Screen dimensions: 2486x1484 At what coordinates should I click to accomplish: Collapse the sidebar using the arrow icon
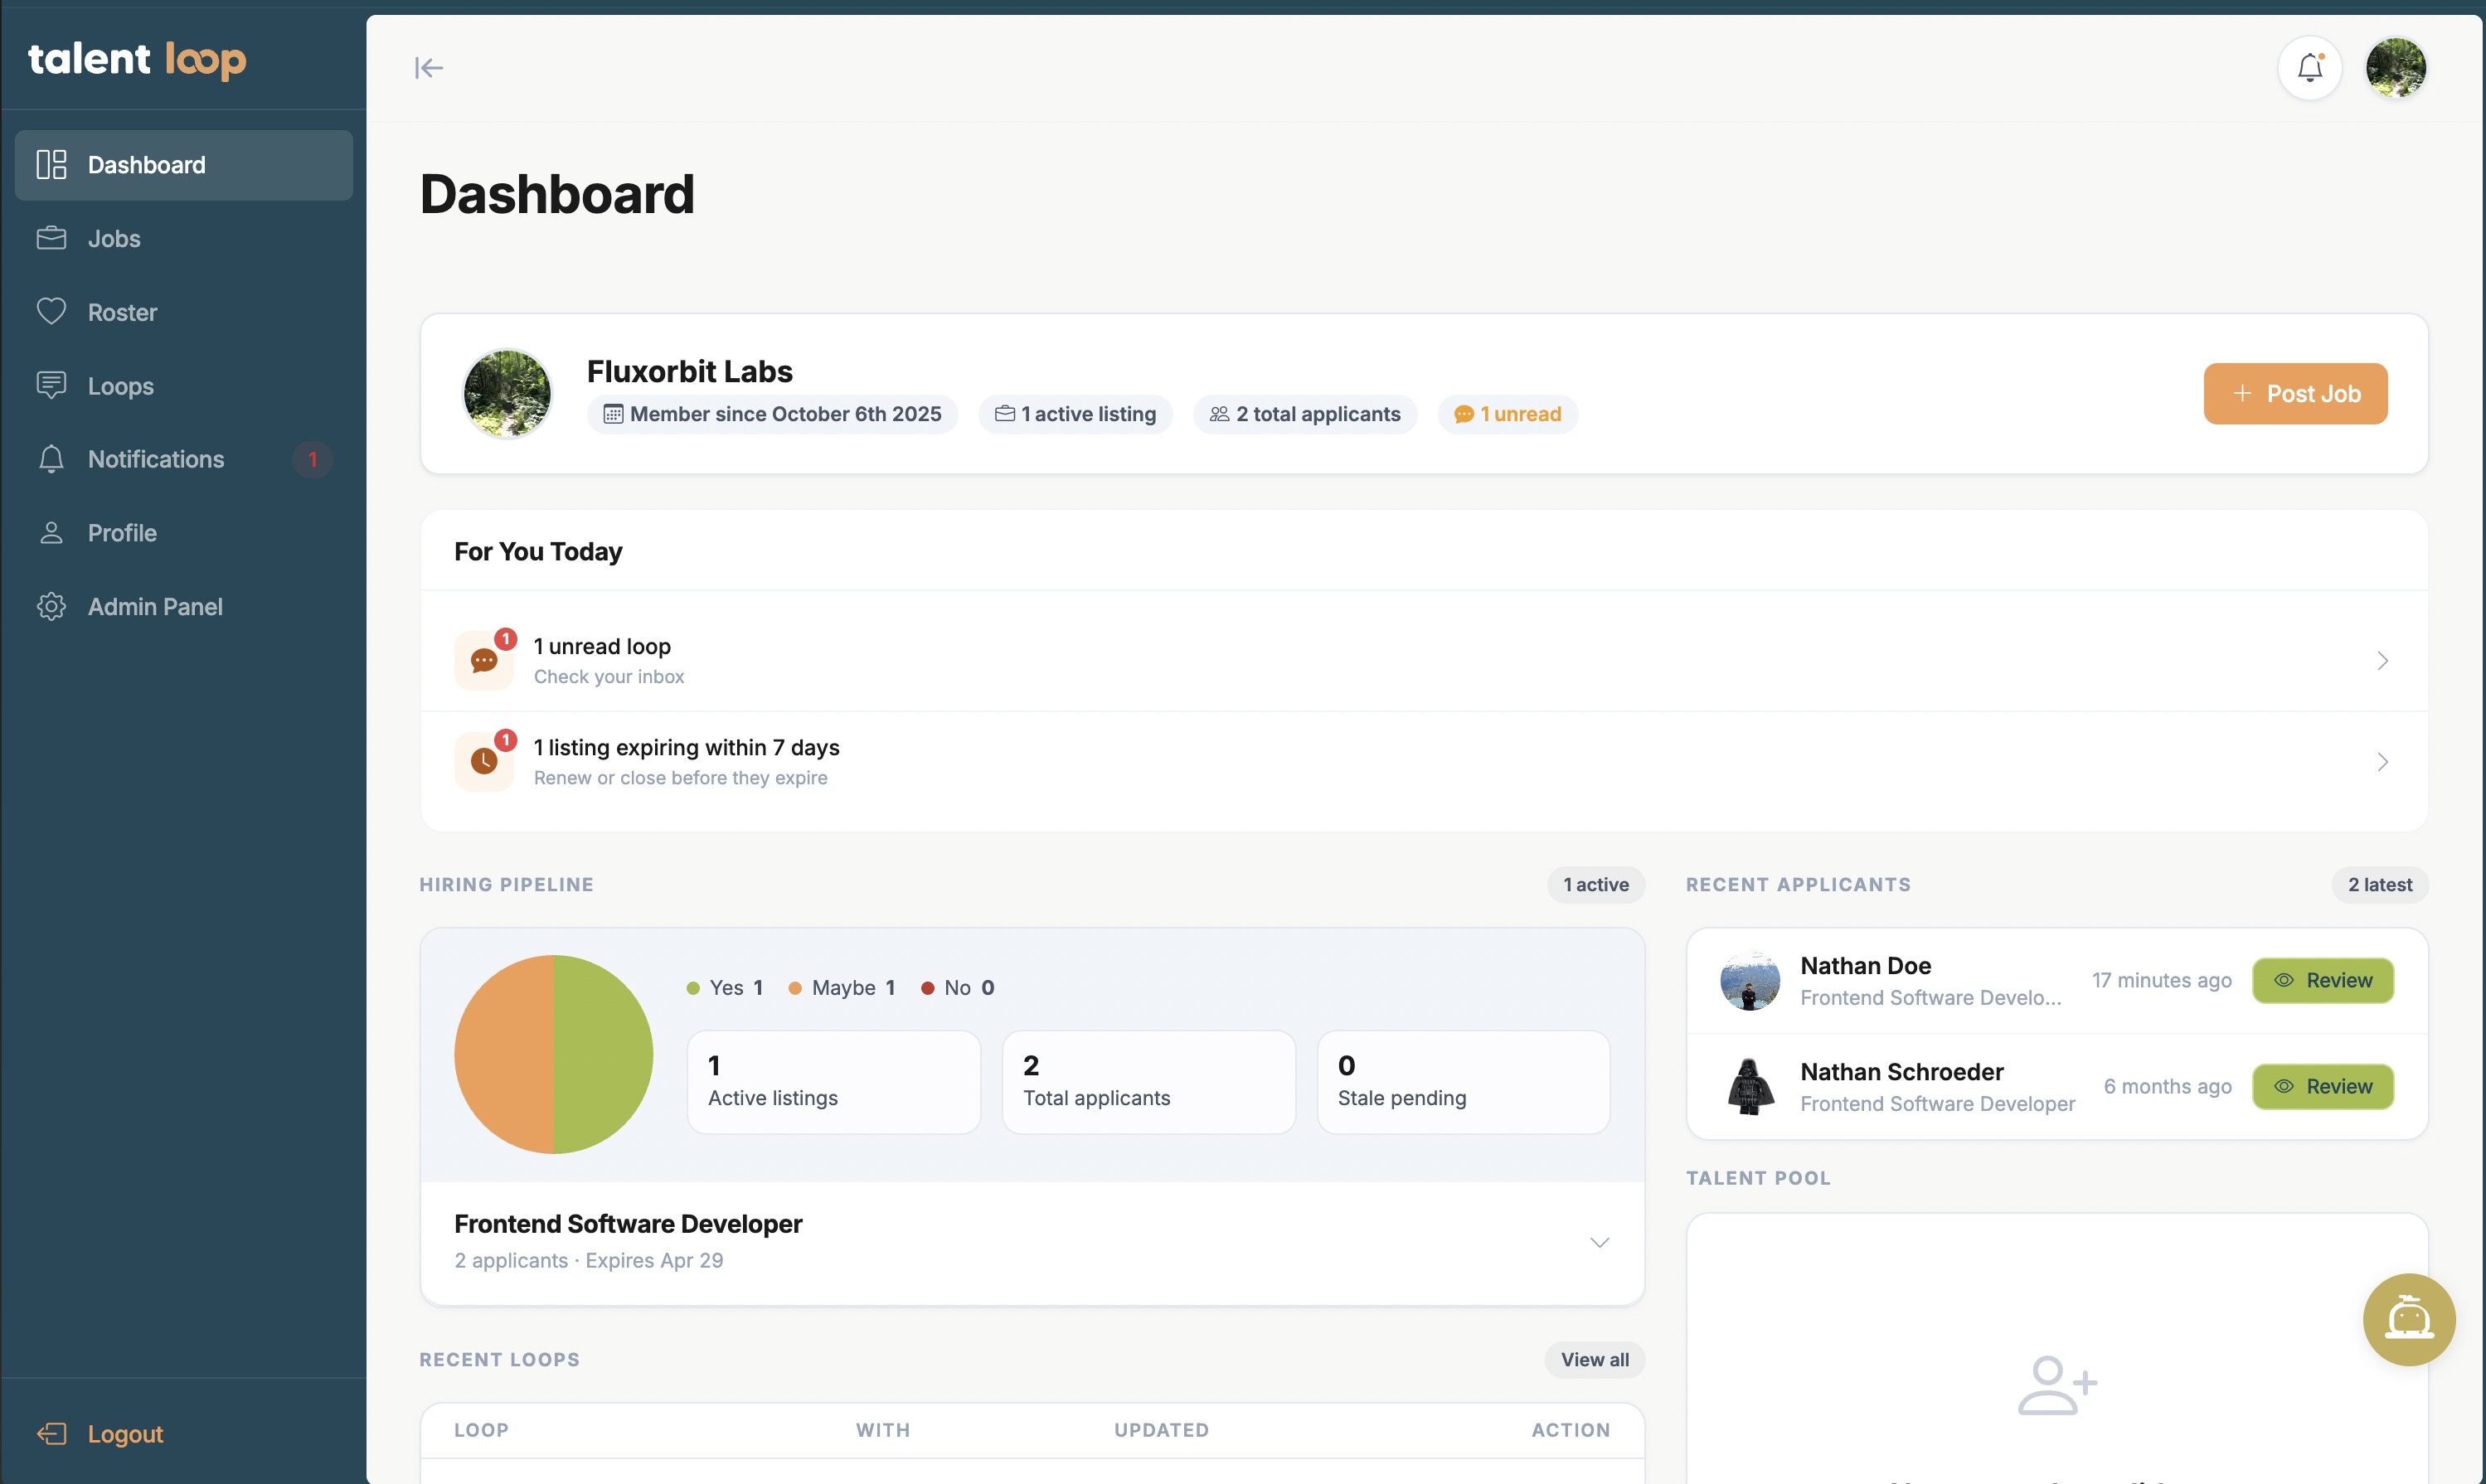point(430,67)
